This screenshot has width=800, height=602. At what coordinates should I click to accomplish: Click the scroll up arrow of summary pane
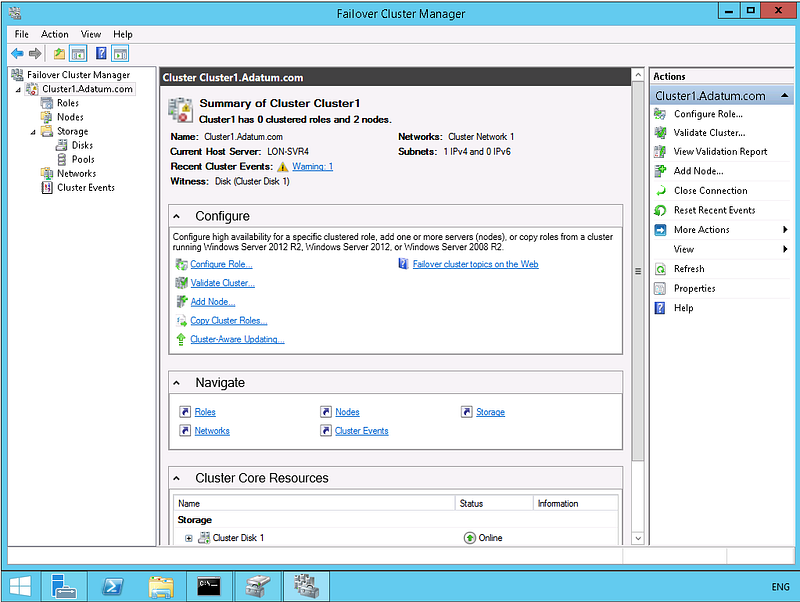638,75
